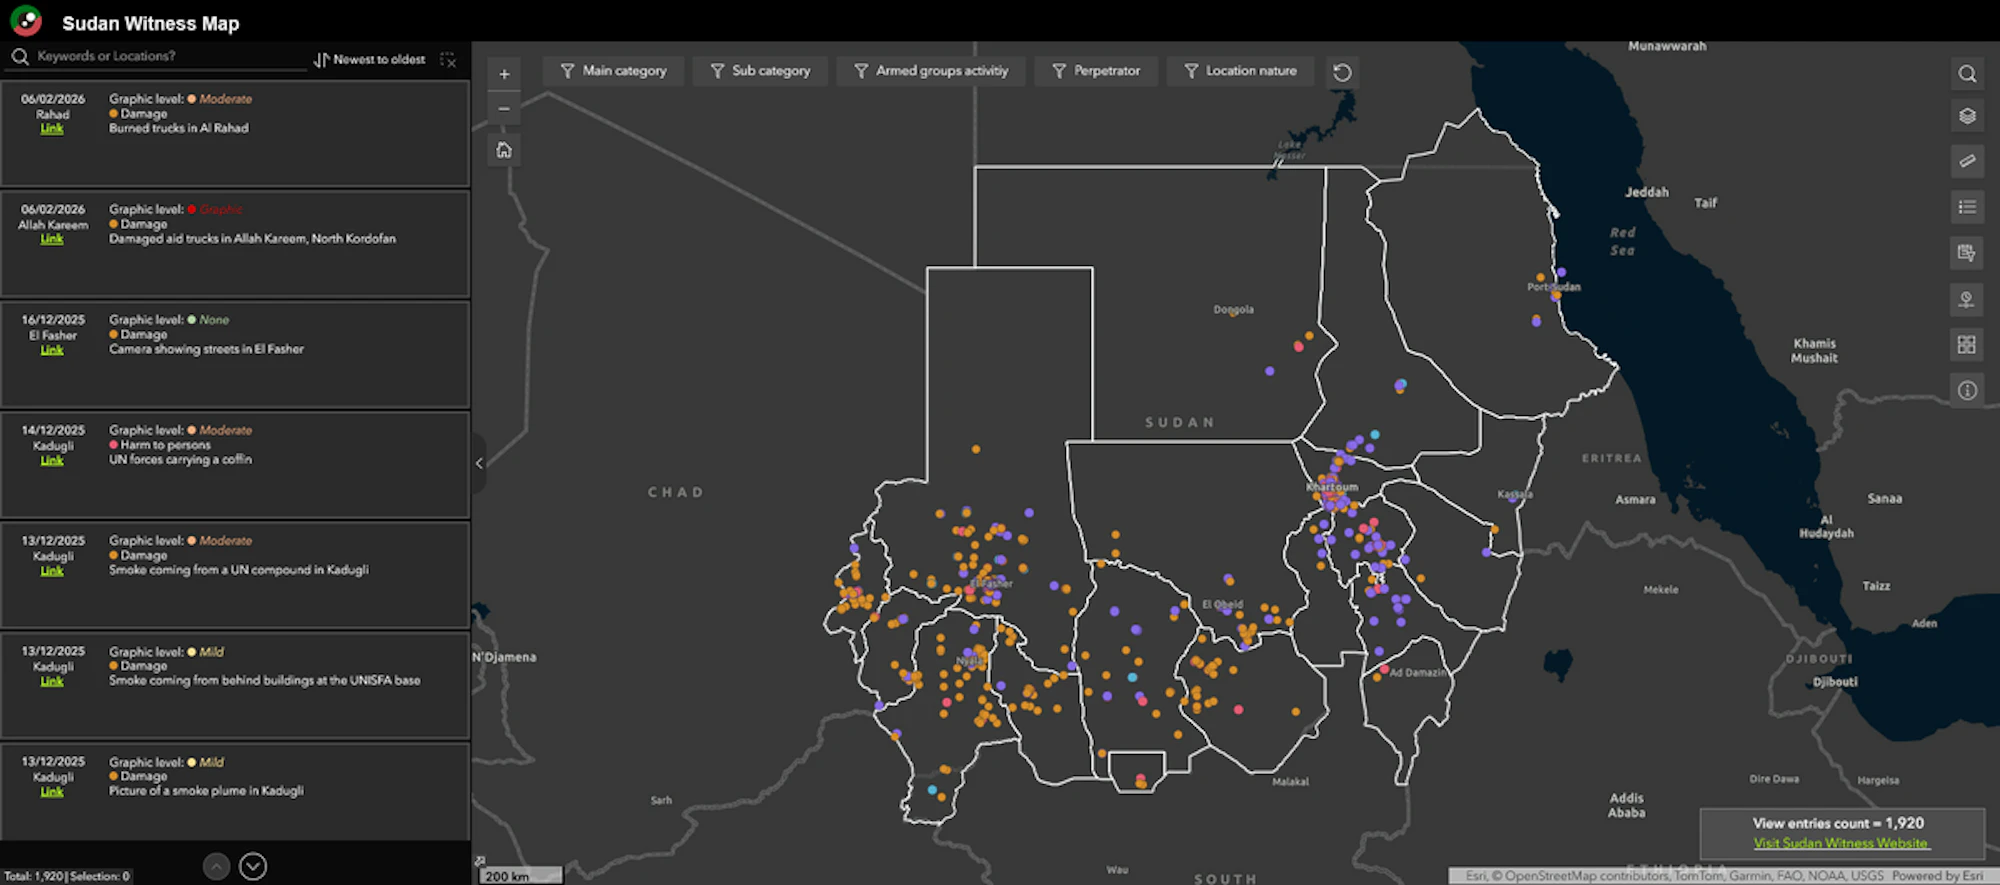Visit Sudan Witness Website link
The height and width of the screenshot is (885, 2000).
pos(1840,843)
